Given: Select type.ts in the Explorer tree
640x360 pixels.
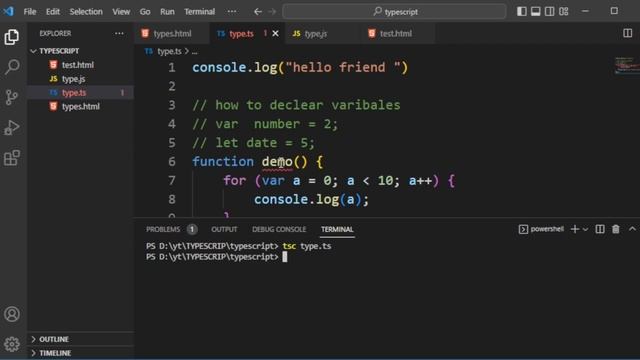Looking at the screenshot, I should pos(81,93).
